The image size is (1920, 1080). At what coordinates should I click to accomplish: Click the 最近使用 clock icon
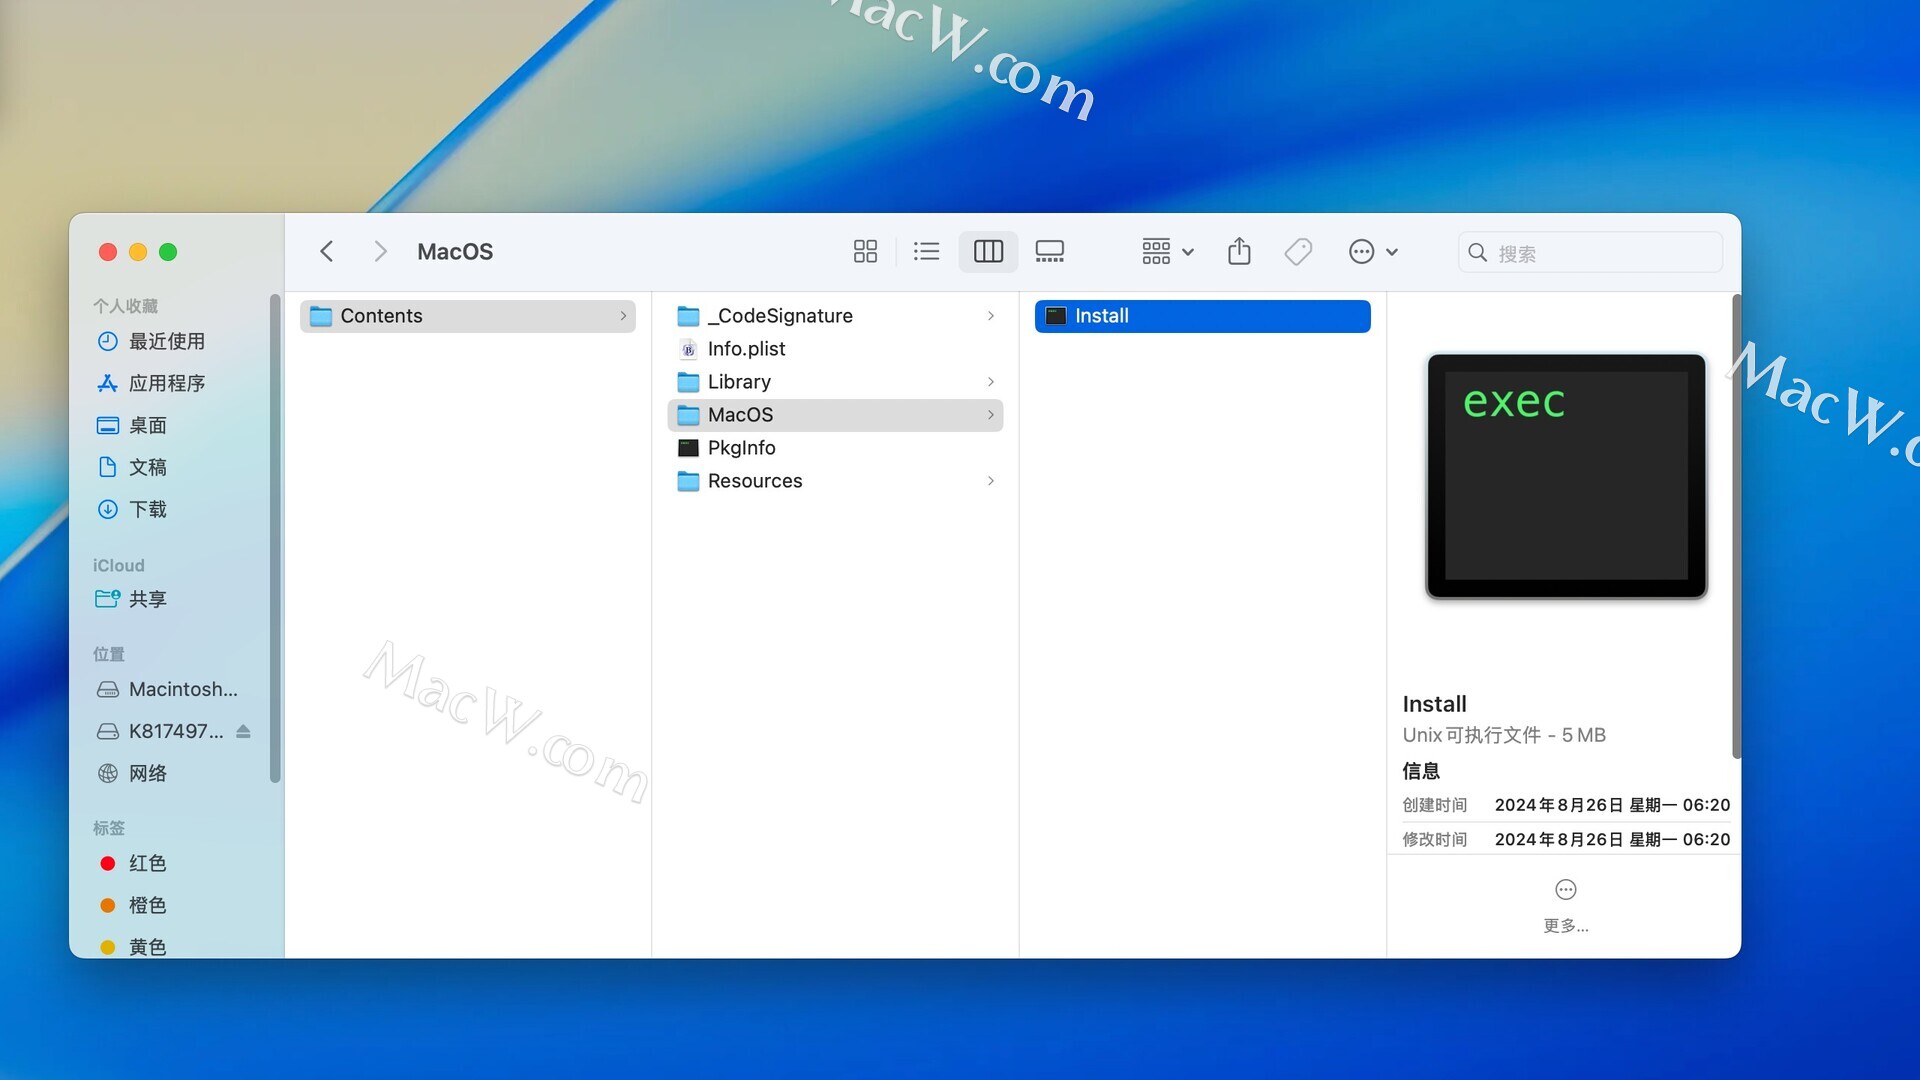pos(108,341)
